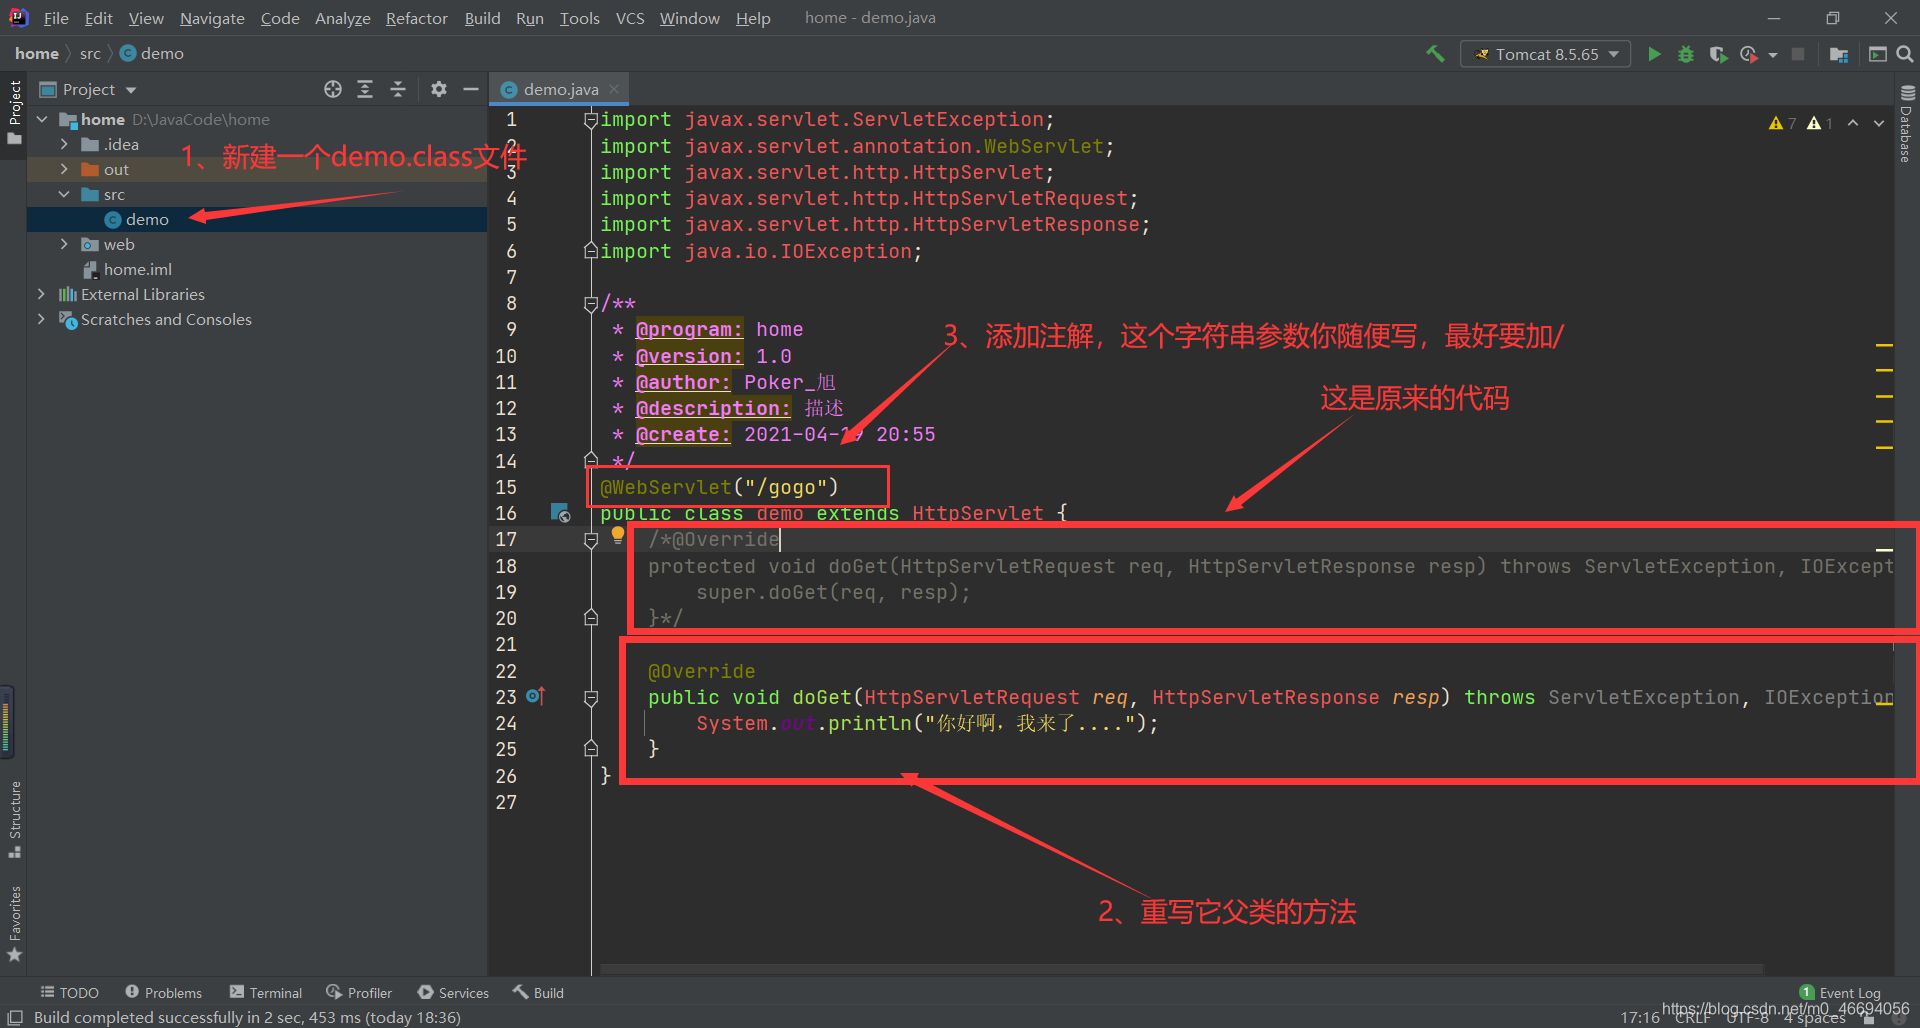Open the Build menu

[482, 18]
